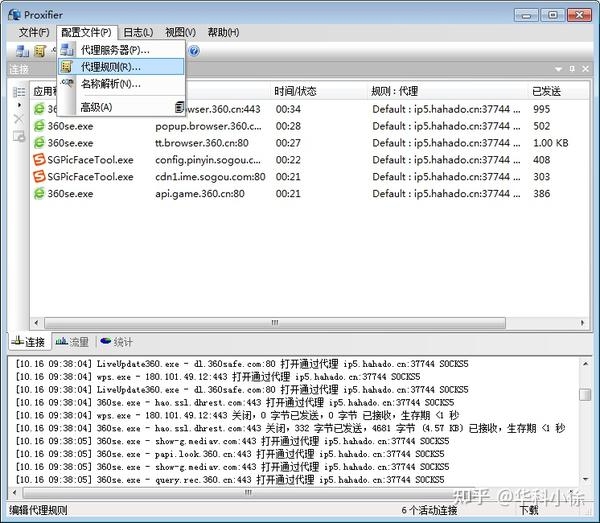The width and height of the screenshot is (600, 523).
Task: Switch to the 流量 traffic tab
Action: tap(73, 342)
